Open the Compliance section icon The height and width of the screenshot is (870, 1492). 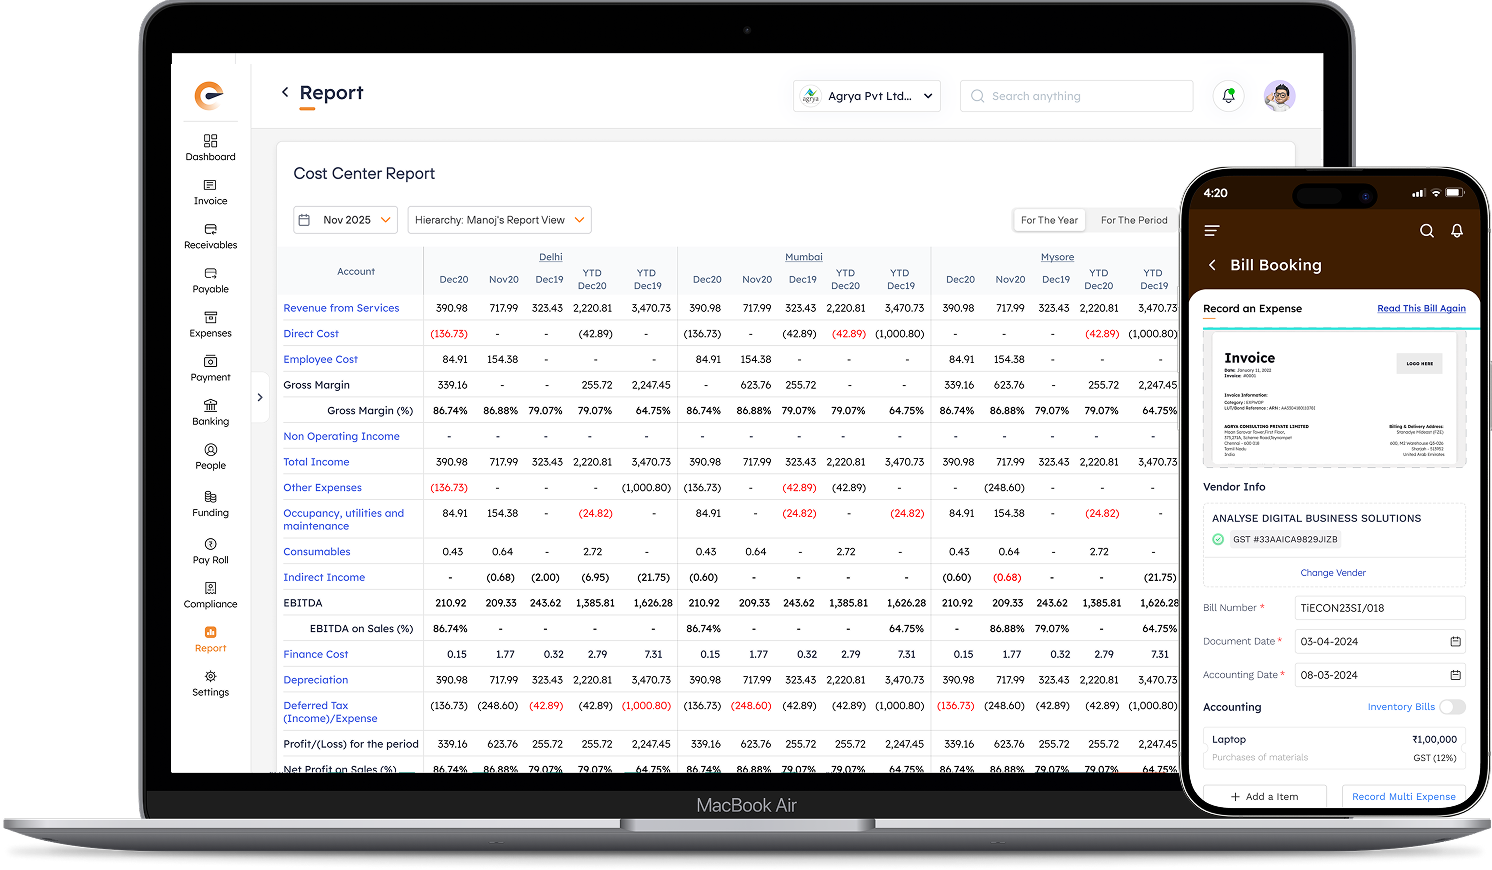pos(210,589)
